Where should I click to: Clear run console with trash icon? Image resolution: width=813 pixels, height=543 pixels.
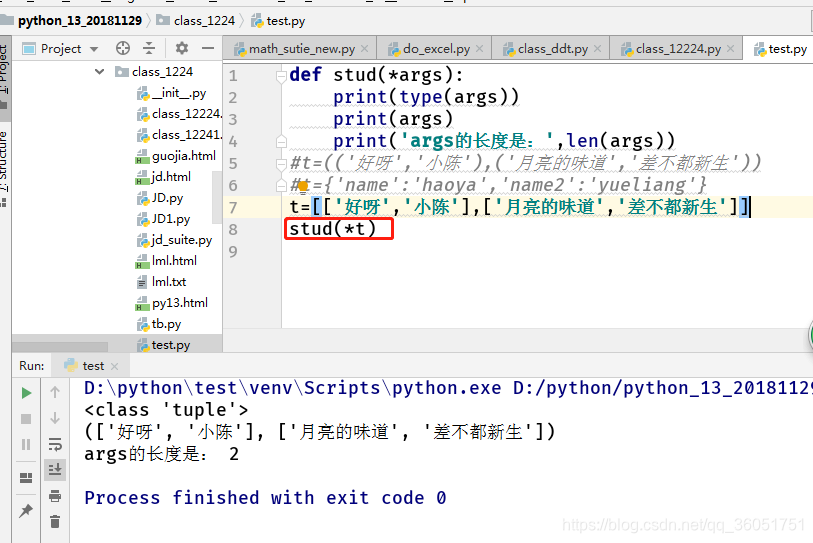click(x=55, y=521)
